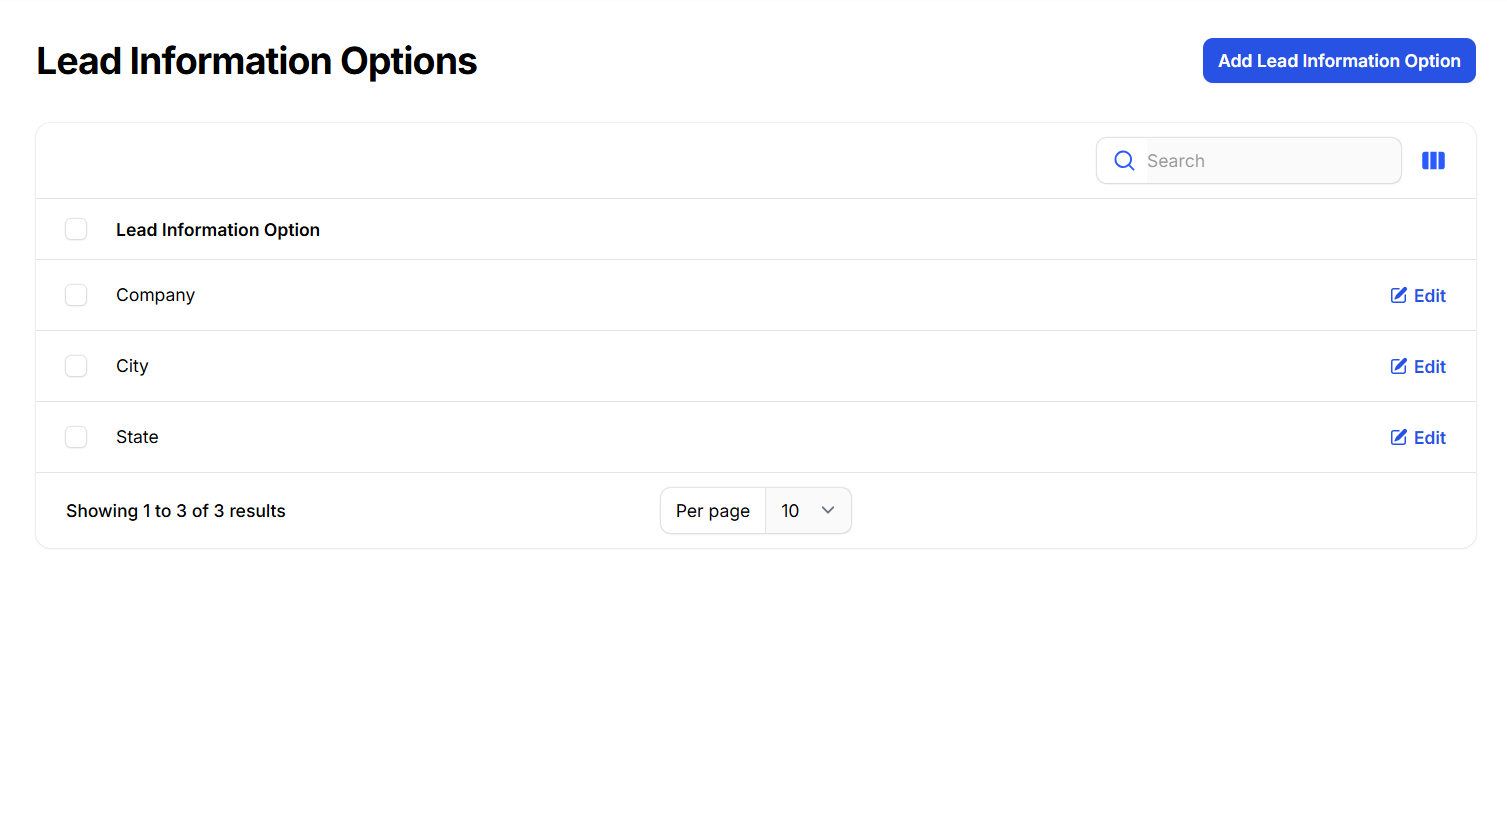
Task: Click the Per page label
Action: [x=712, y=511]
